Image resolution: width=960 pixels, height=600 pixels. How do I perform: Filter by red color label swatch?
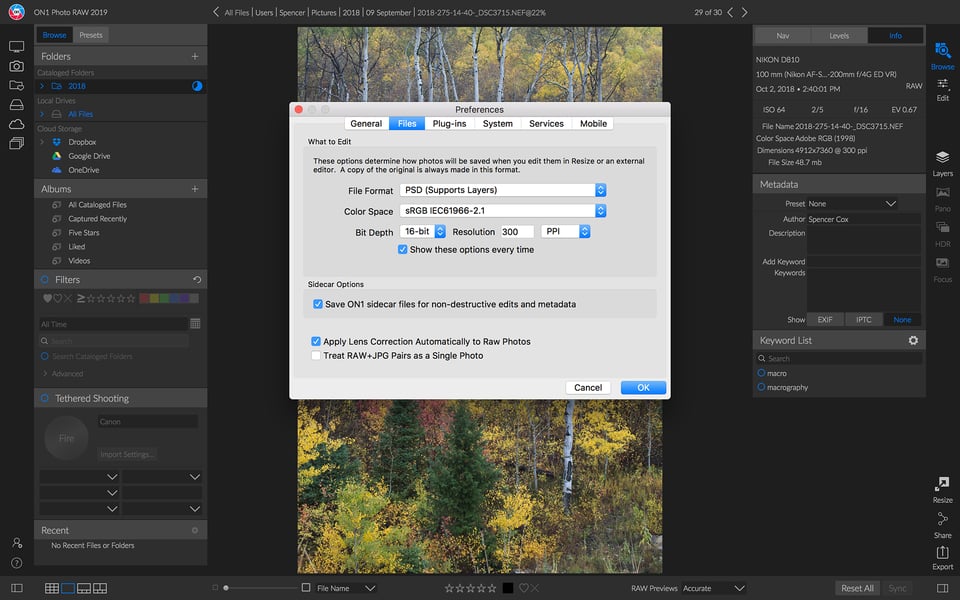144,299
